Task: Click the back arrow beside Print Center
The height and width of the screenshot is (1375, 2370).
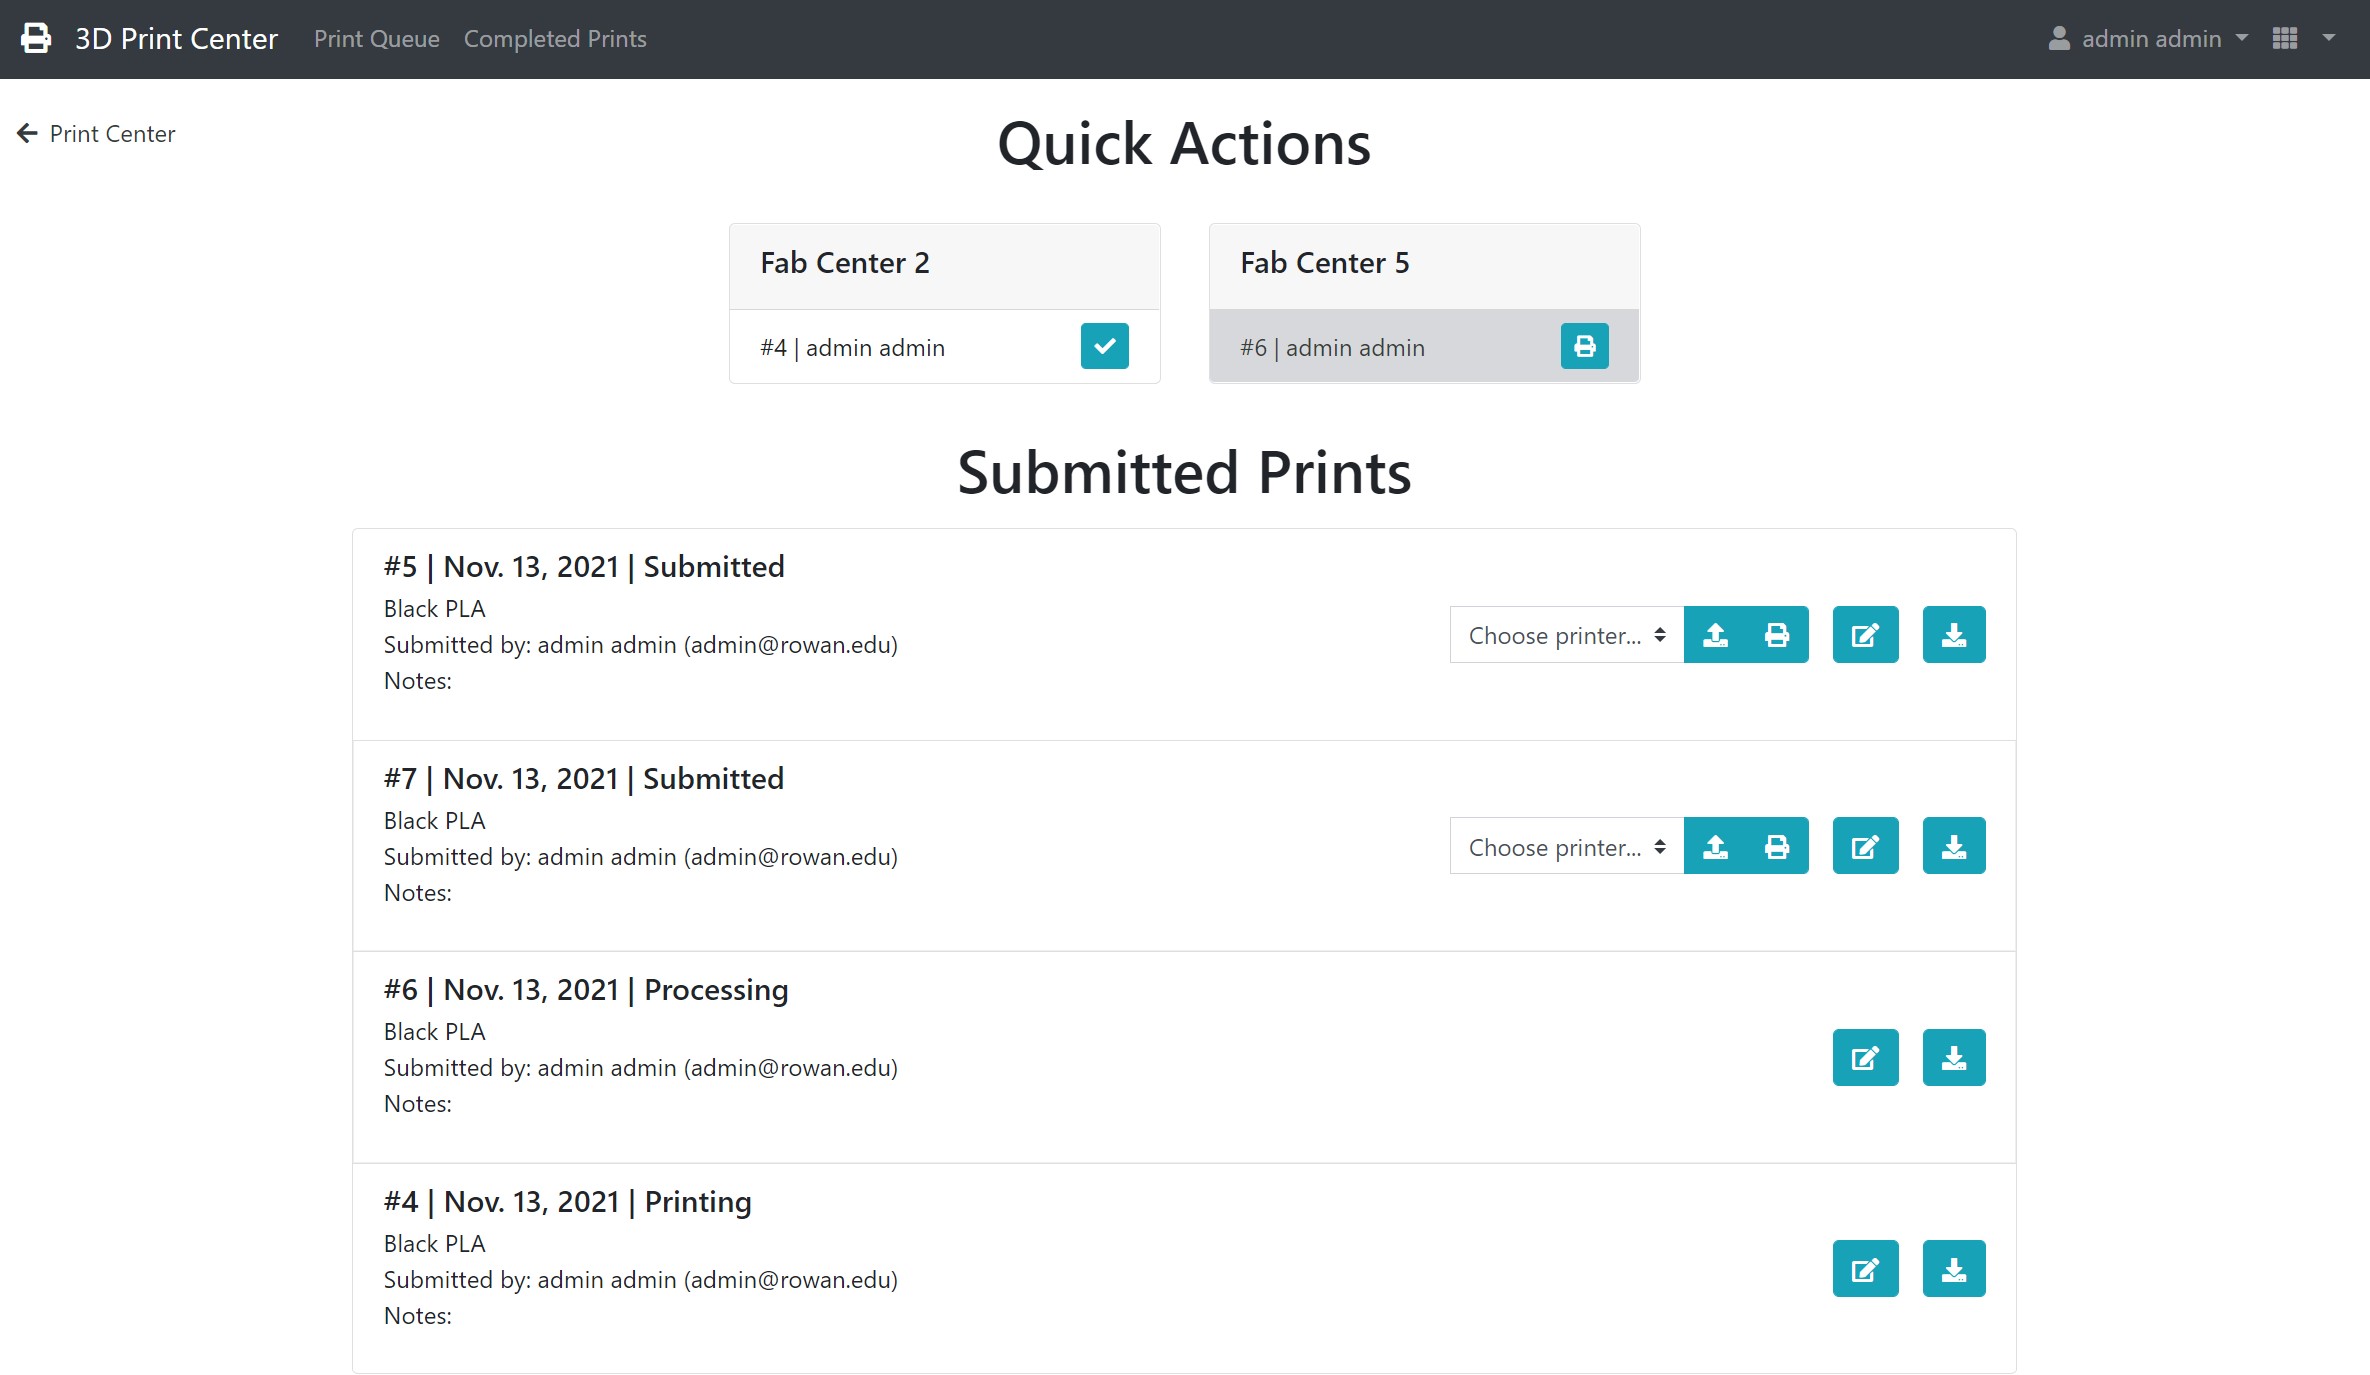Action: coord(27,133)
